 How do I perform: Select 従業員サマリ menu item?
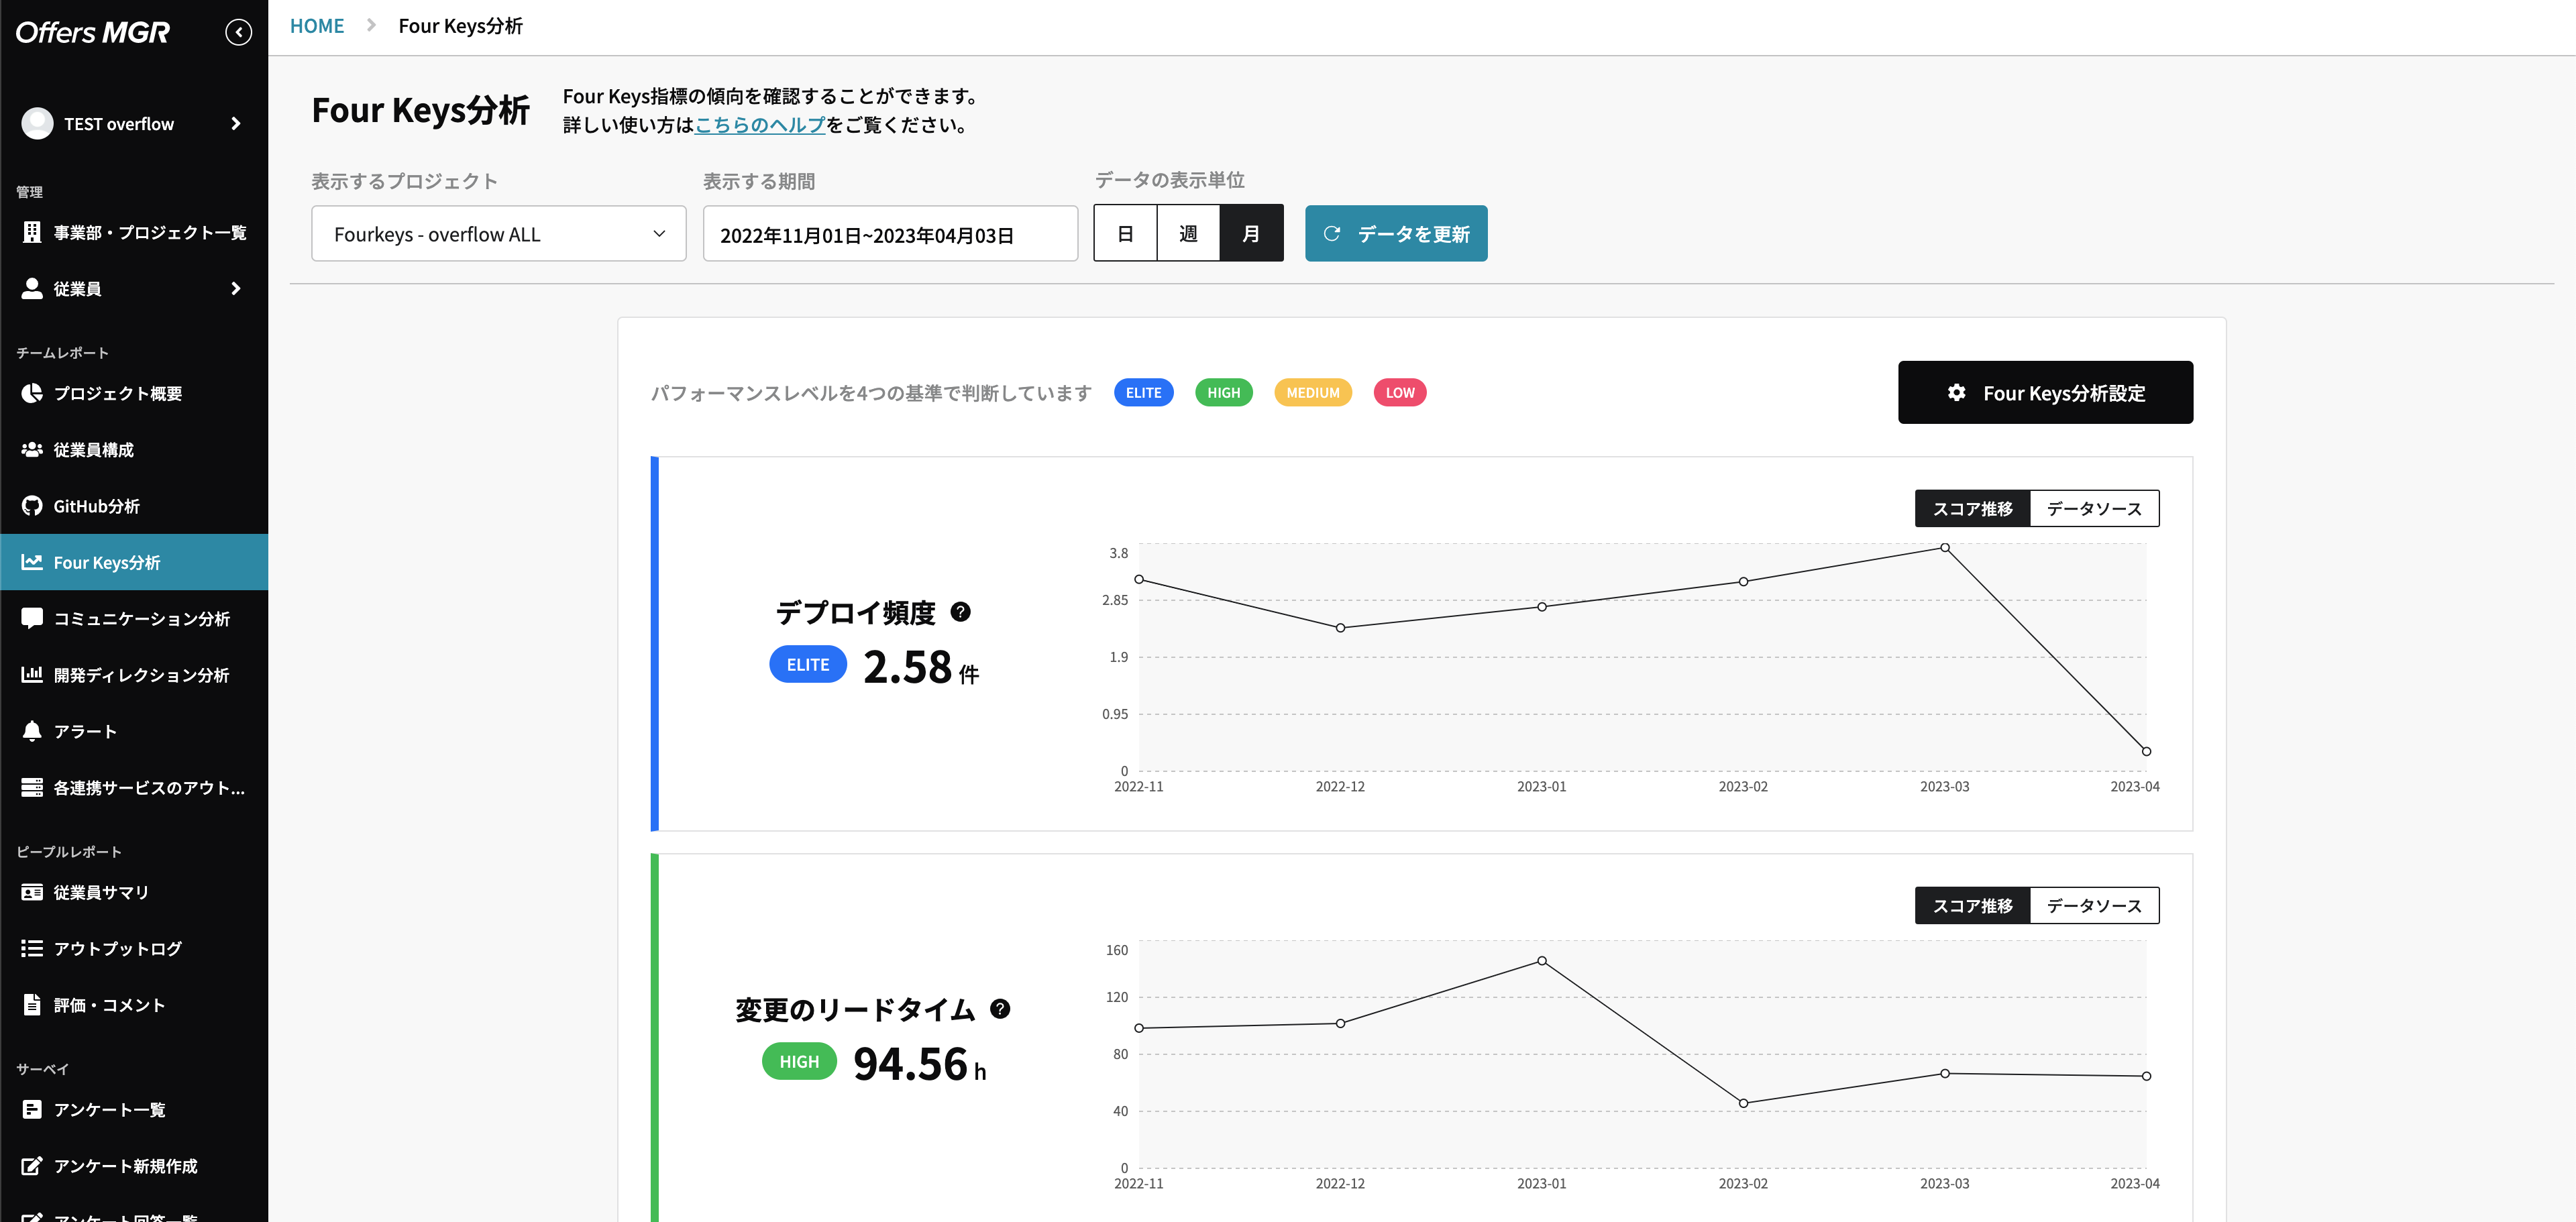pos(134,892)
